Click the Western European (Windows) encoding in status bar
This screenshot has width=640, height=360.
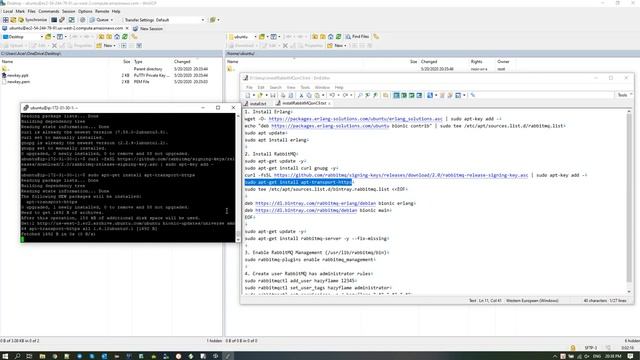tap(532, 301)
